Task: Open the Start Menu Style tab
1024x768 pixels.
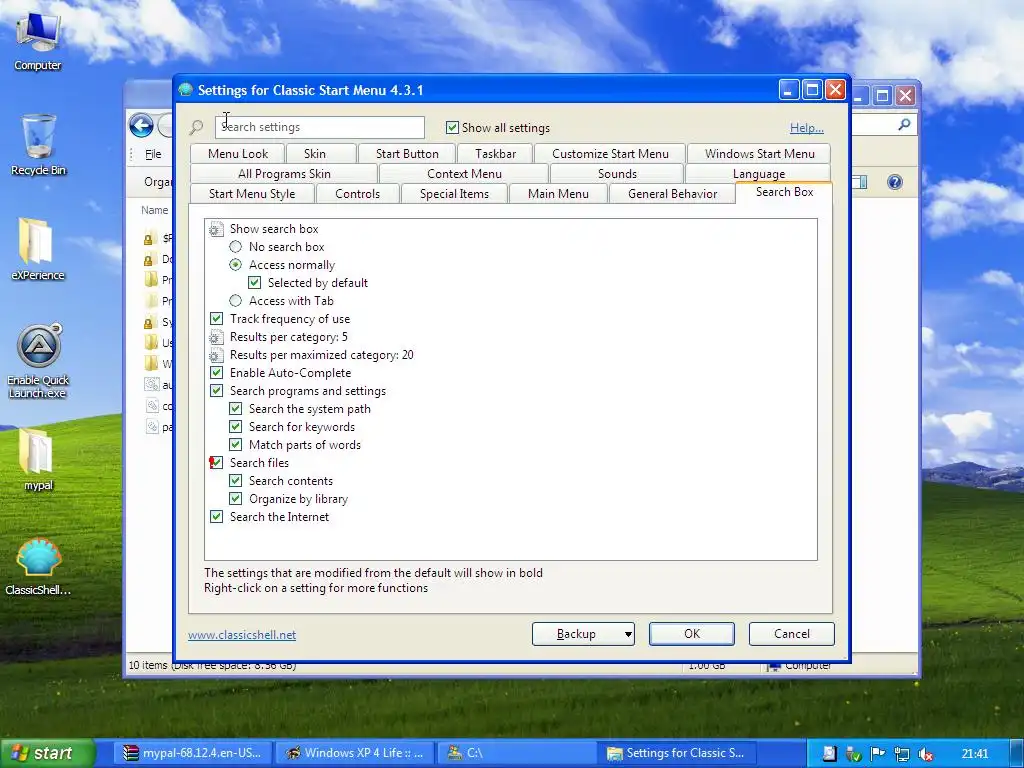Action: point(252,194)
